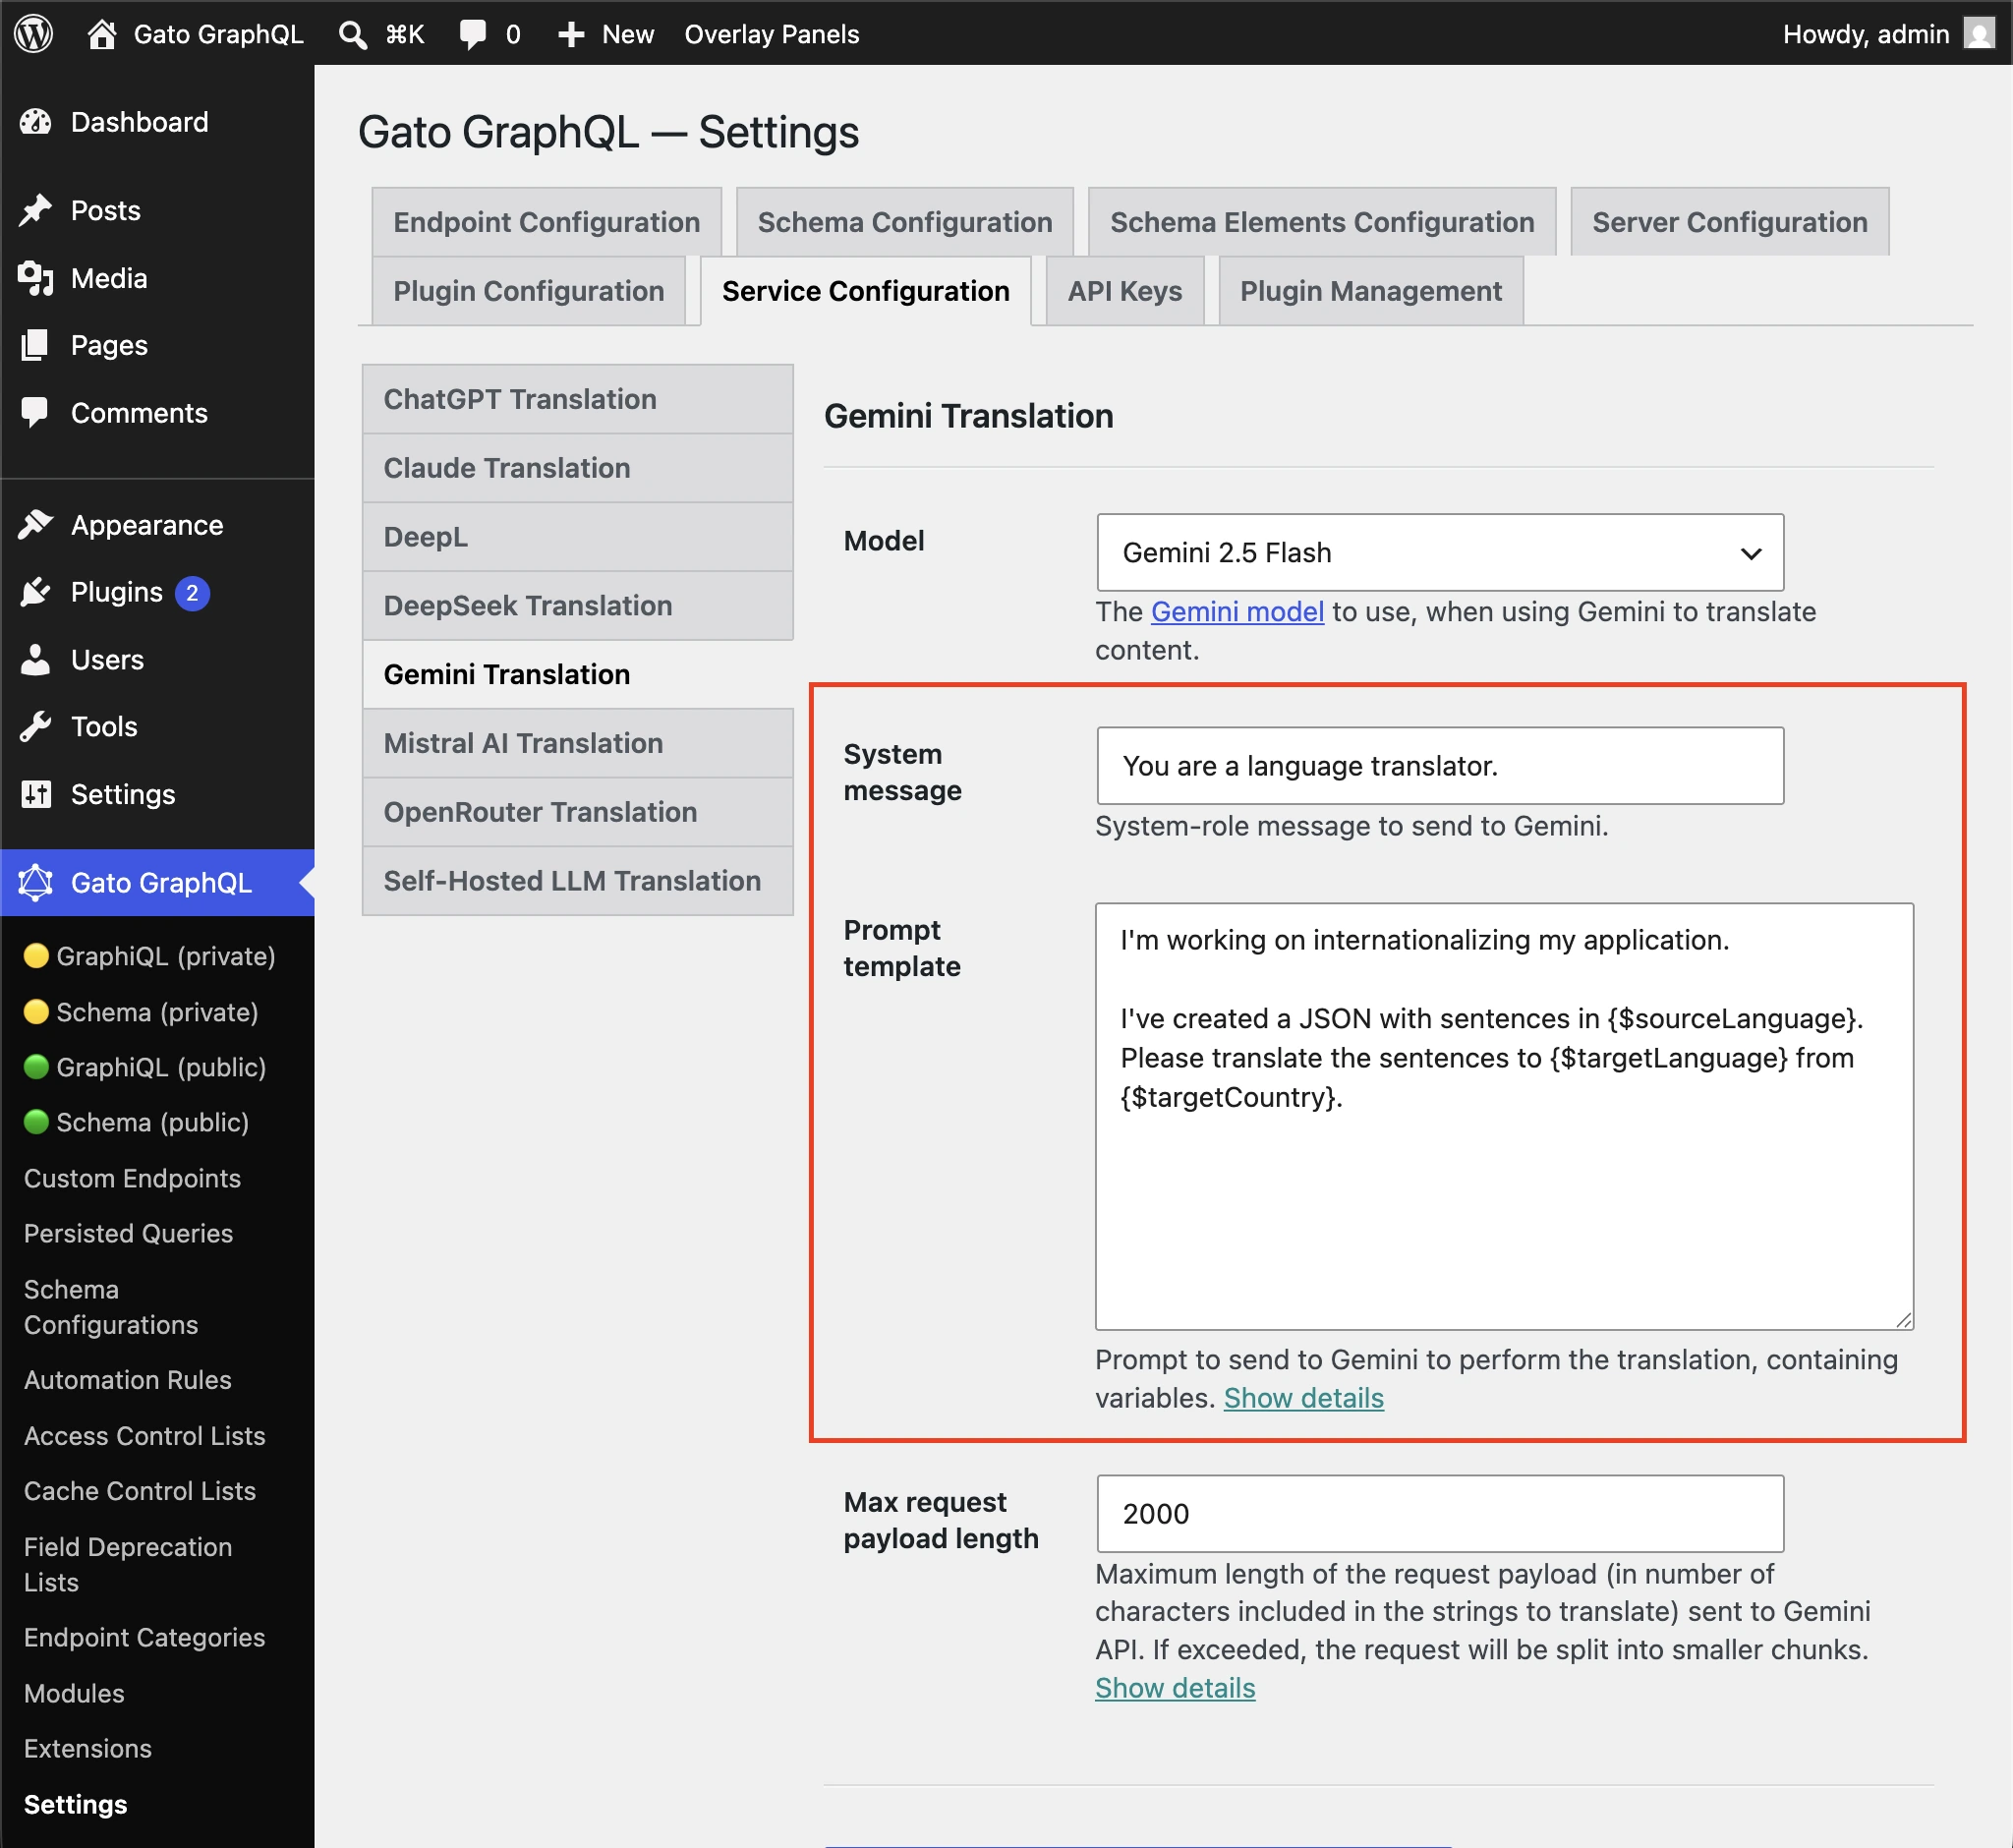Click the Dashboard gauge icon
Viewport: 2013px width, 1848px height.
coord(36,122)
